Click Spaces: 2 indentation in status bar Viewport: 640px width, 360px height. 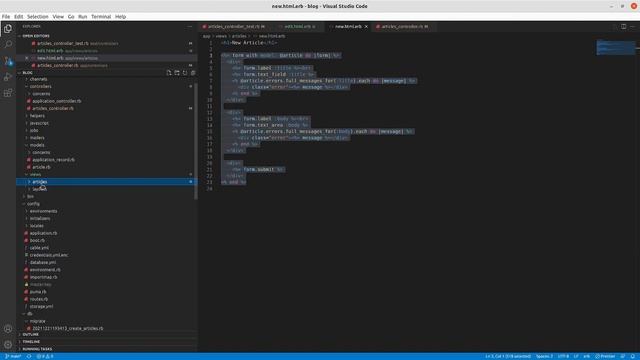544,356
